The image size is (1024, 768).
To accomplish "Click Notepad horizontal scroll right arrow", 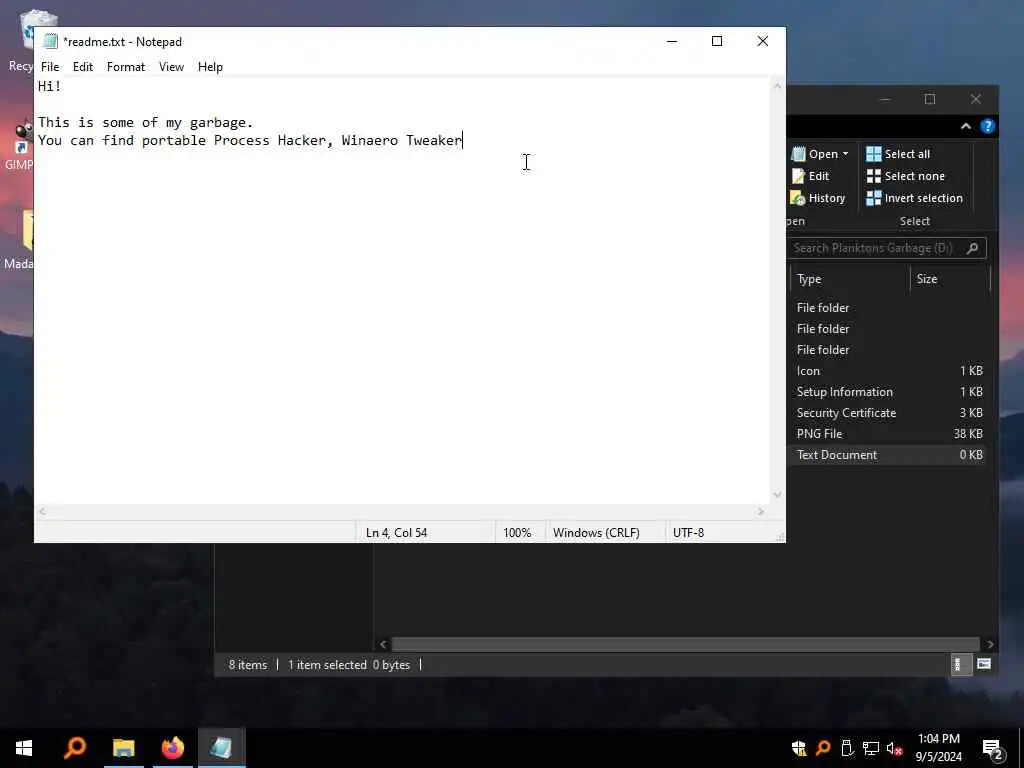I will coord(761,512).
